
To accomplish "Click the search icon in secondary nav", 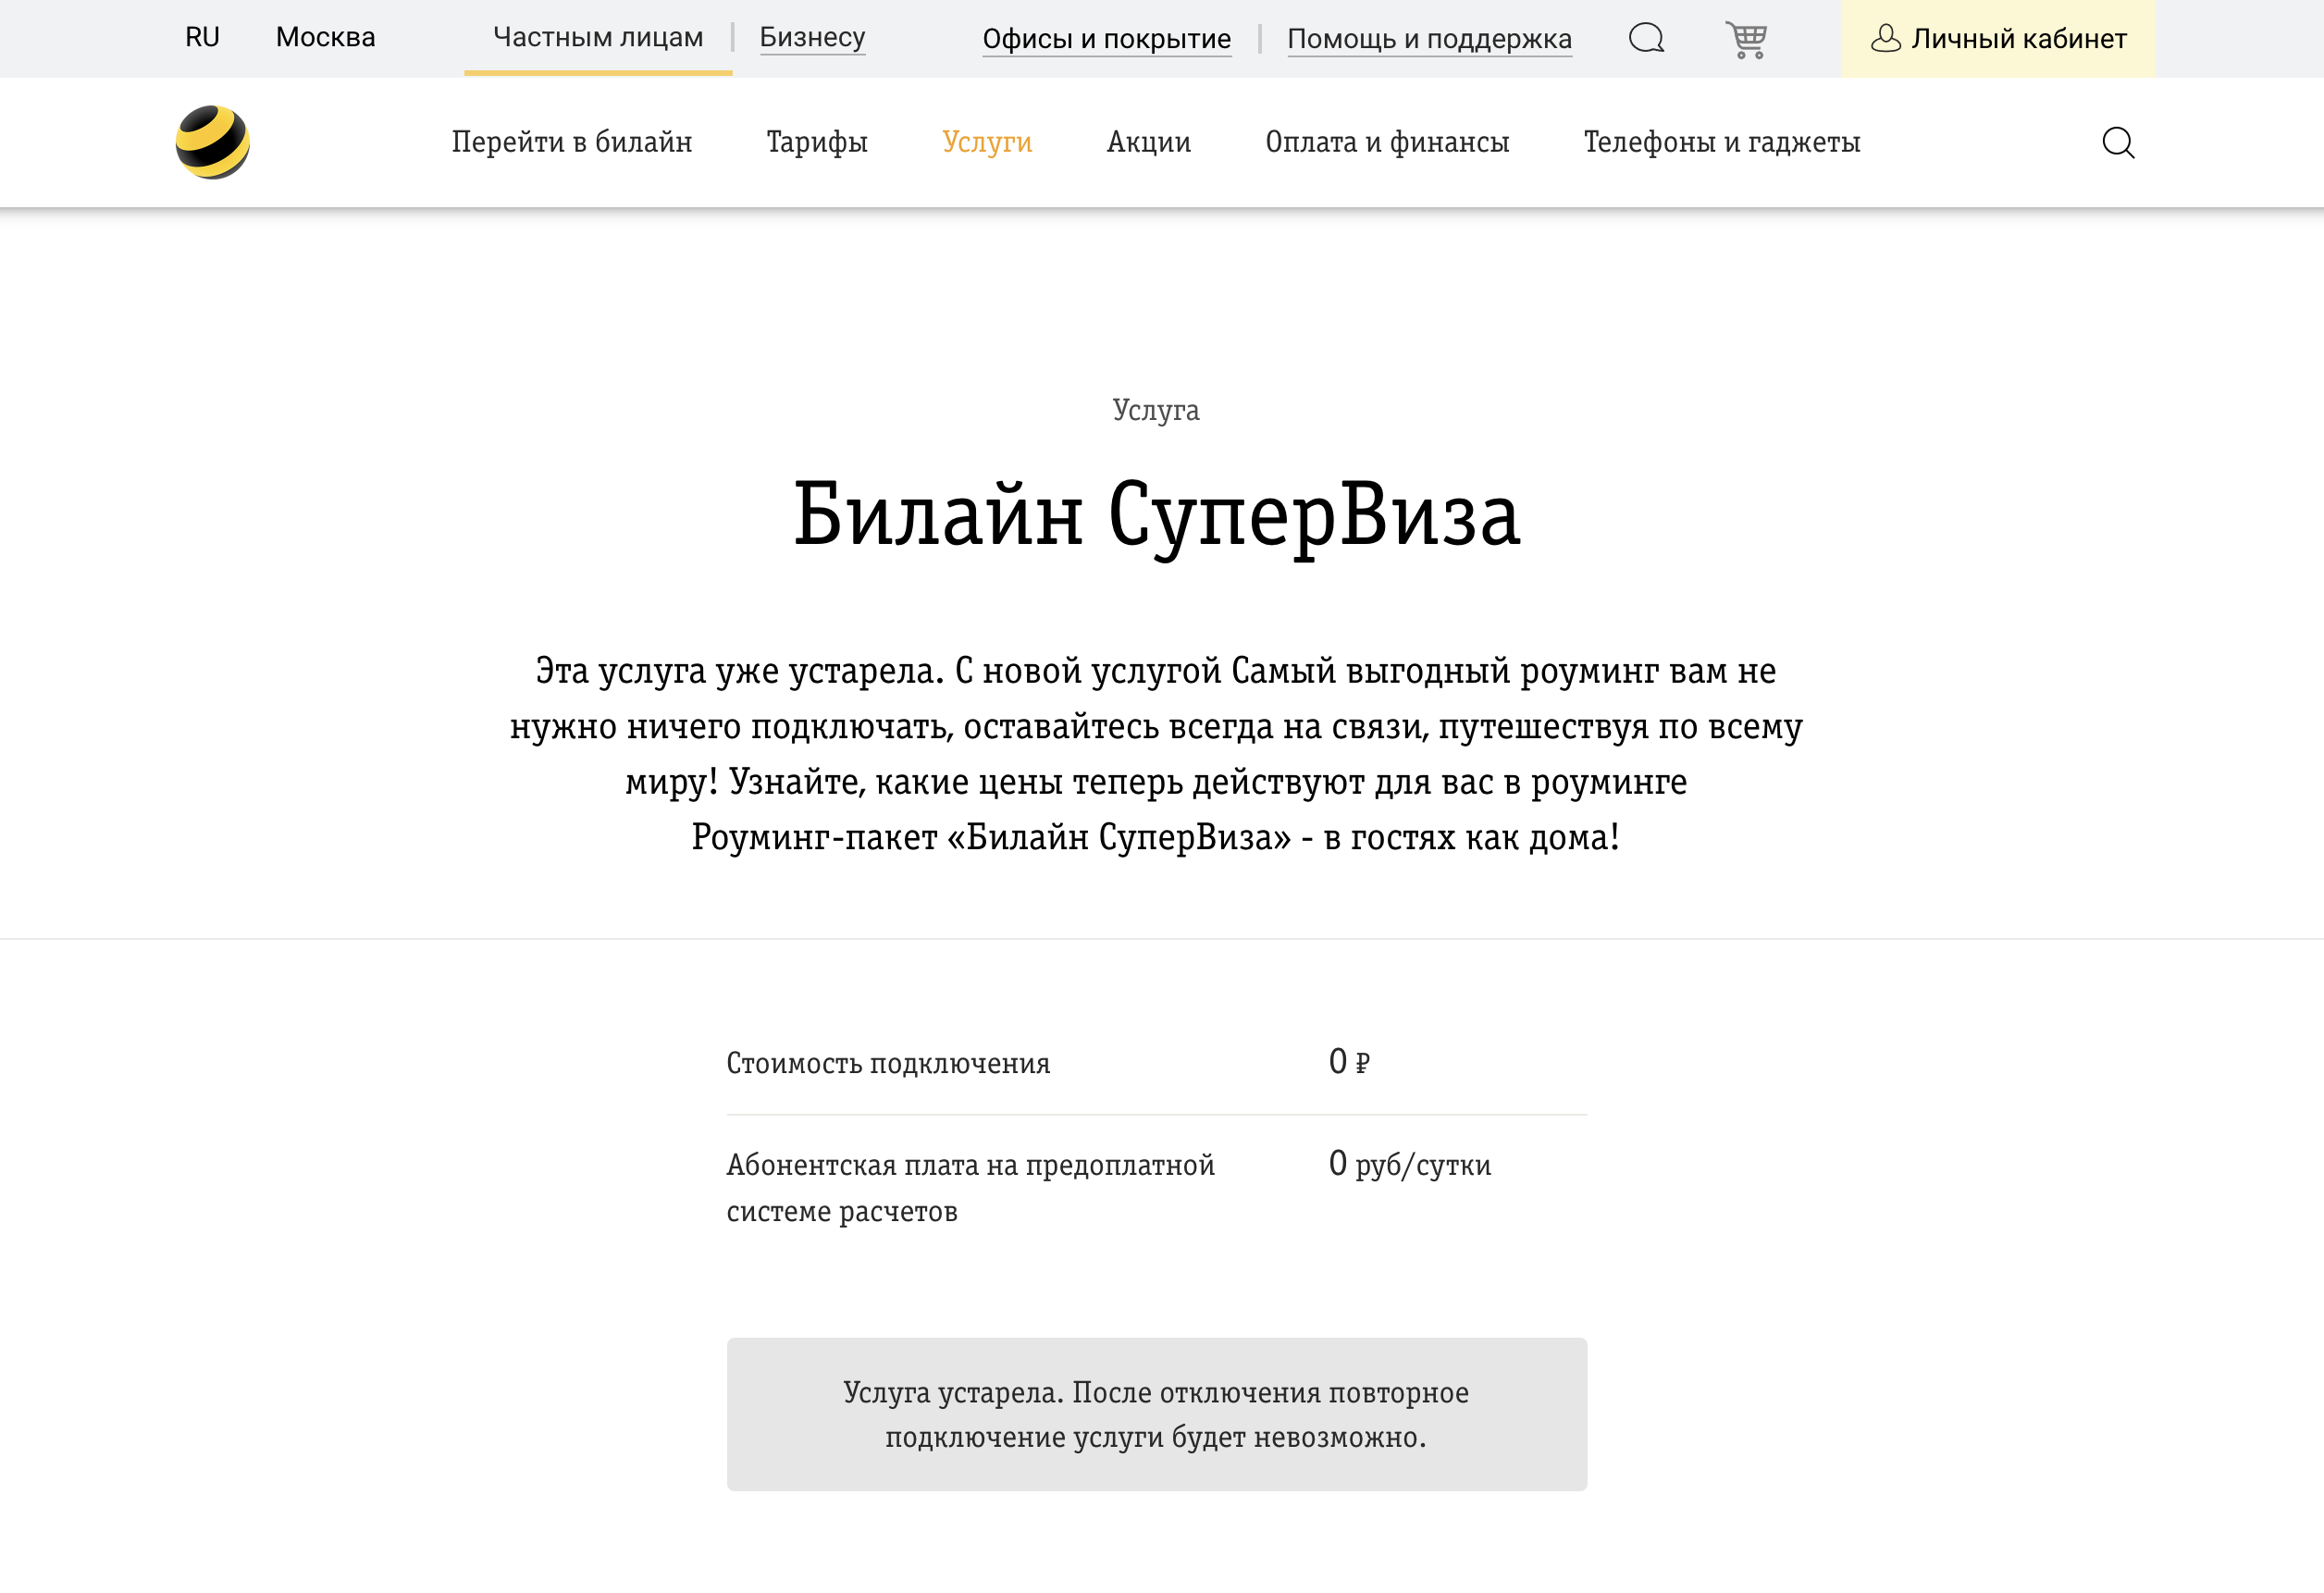I will coord(2120,142).
